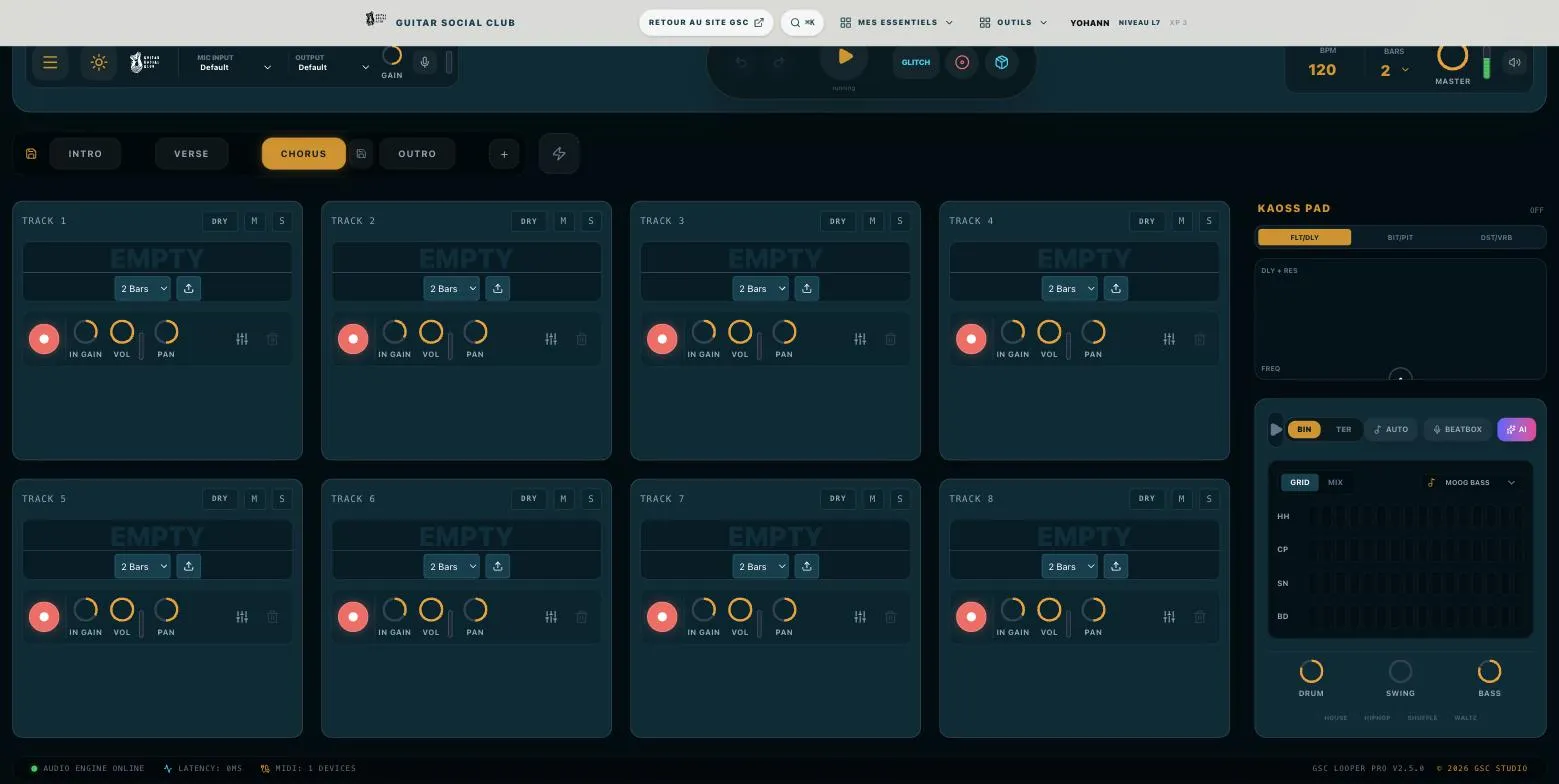Open the Bars count dropdown
Screen dimensions: 1559x784
tap(1395, 70)
